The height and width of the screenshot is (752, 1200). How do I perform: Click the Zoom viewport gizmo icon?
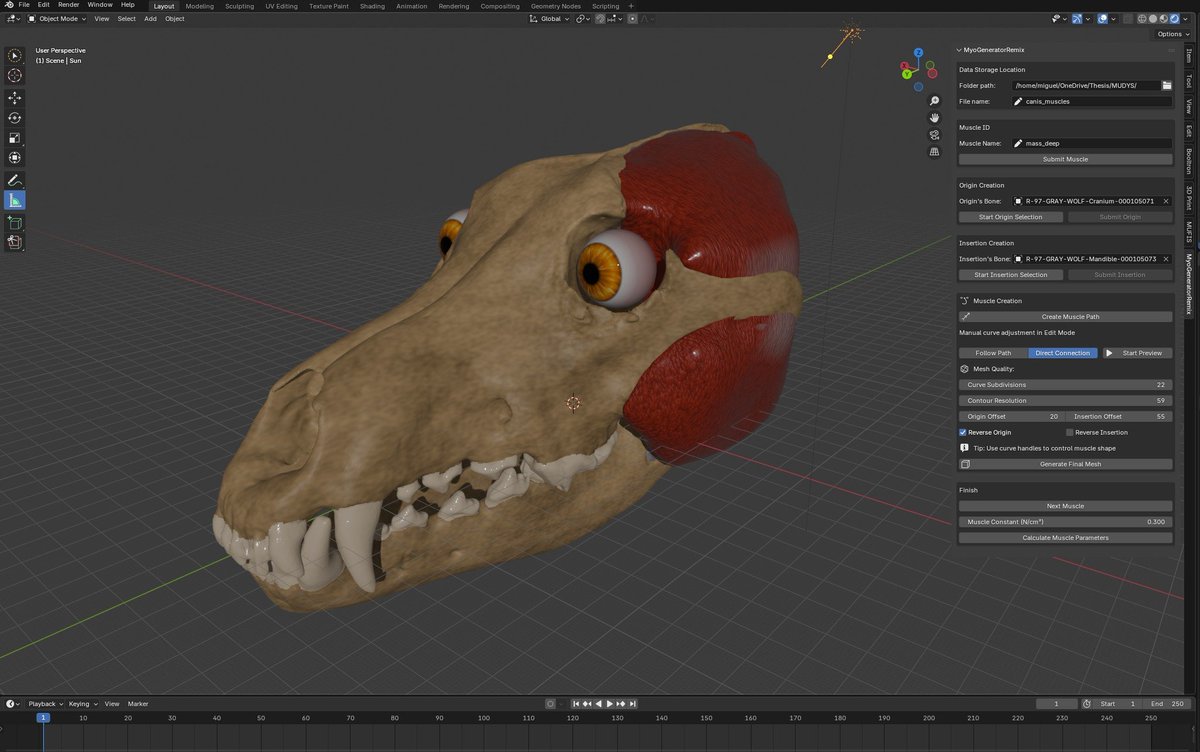point(934,101)
